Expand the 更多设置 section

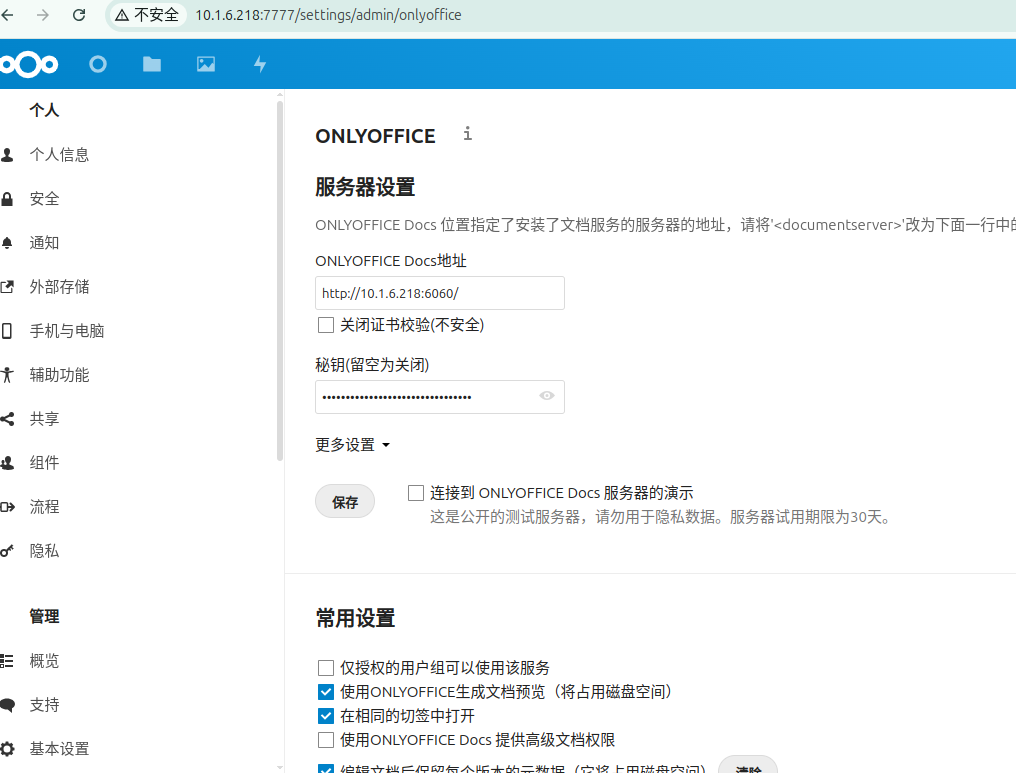click(x=352, y=445)
